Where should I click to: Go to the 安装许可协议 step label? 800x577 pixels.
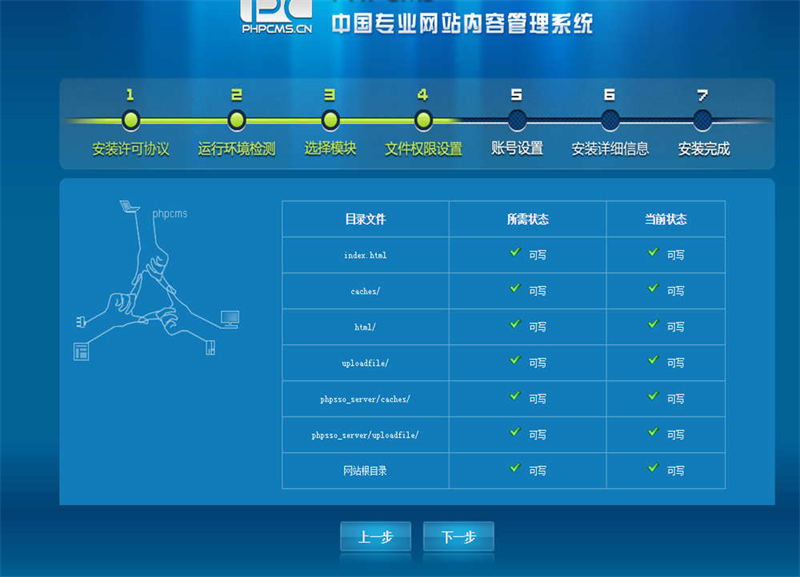tap(130, 149)
